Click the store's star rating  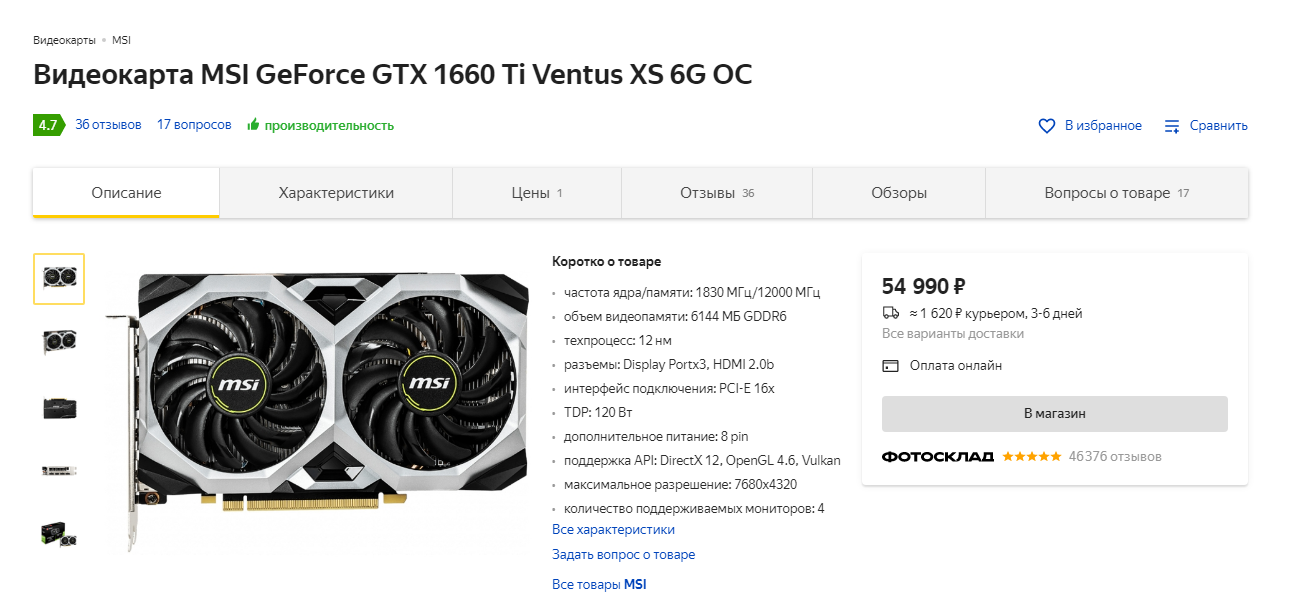point(1031,457)
